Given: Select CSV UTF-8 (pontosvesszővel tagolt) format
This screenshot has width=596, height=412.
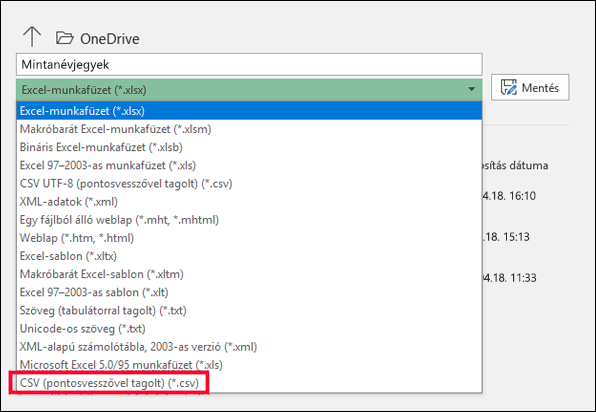Looking at the screenshot, I should 249,184.
